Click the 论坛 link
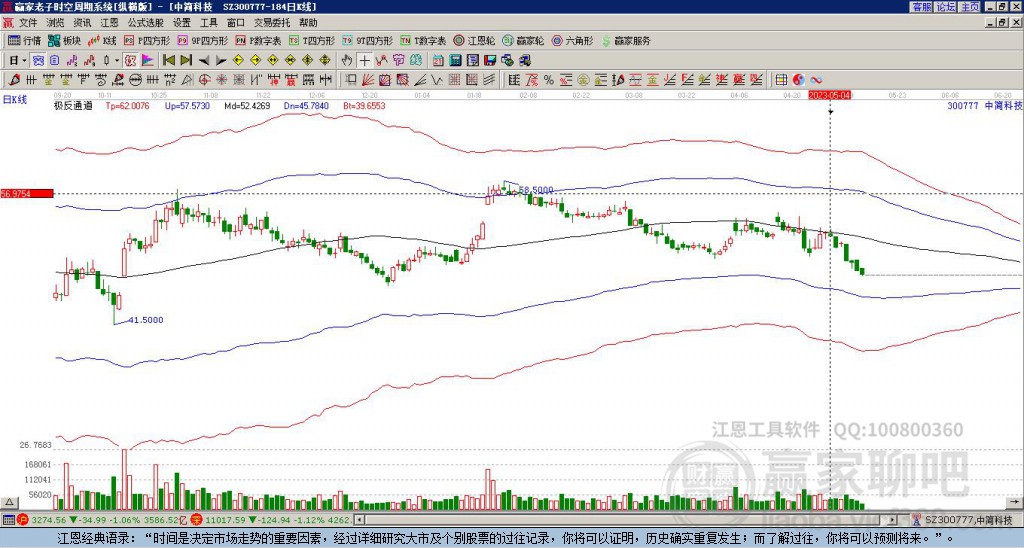The width and height of the screenshot is (1024, 548). (946, 7)
